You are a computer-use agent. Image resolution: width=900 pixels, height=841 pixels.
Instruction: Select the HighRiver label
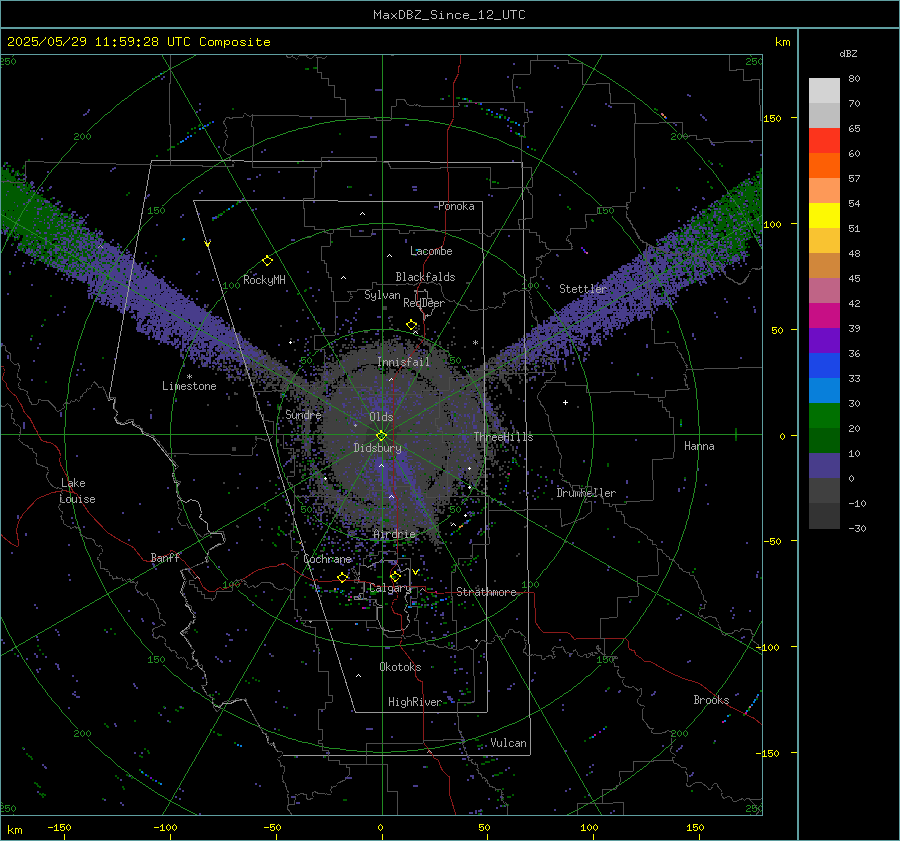coord(415,702)
